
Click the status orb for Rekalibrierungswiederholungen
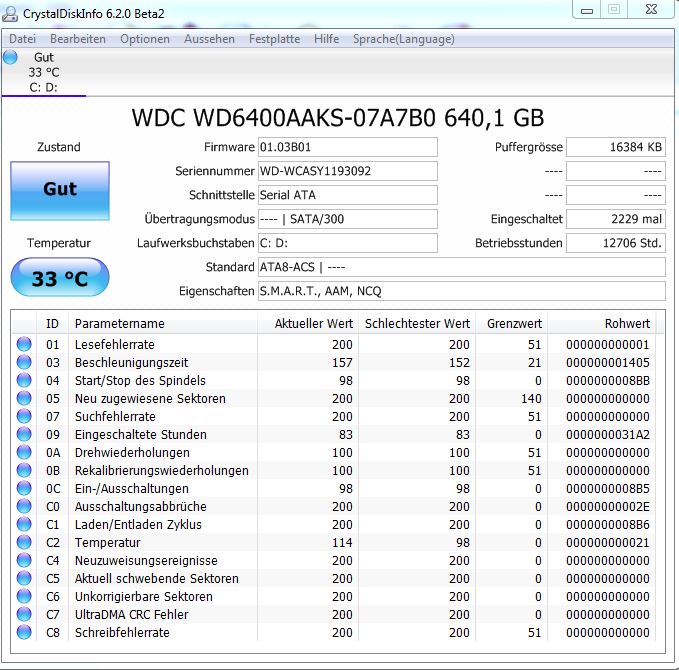pyautogui.click(x=24, y=470)
